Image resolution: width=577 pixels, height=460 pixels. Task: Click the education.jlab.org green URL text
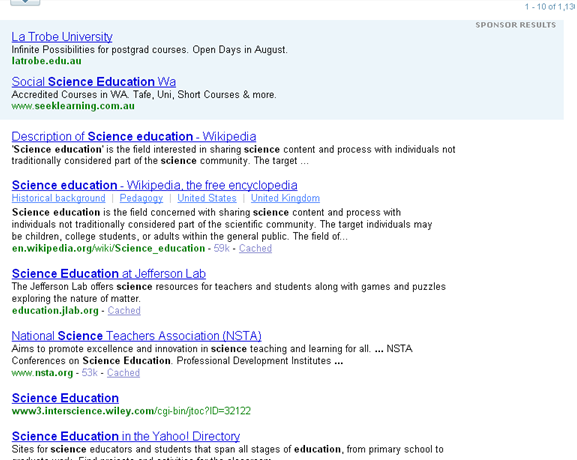pos(55,311)
